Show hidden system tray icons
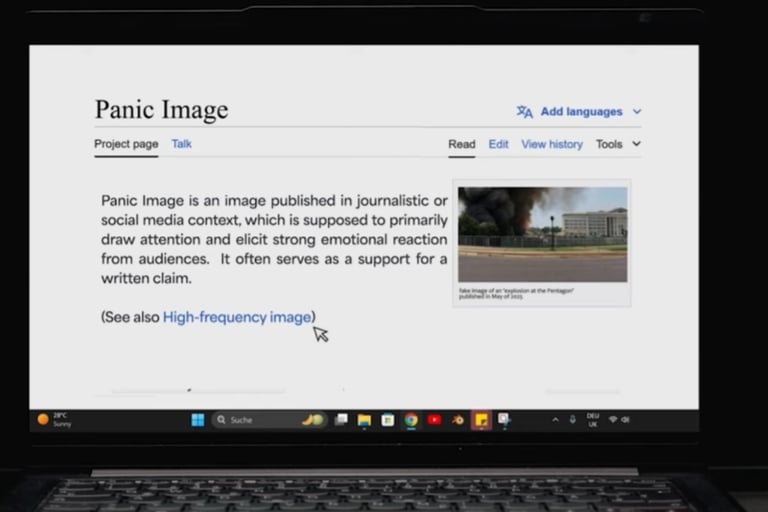 tap(555, 419)
